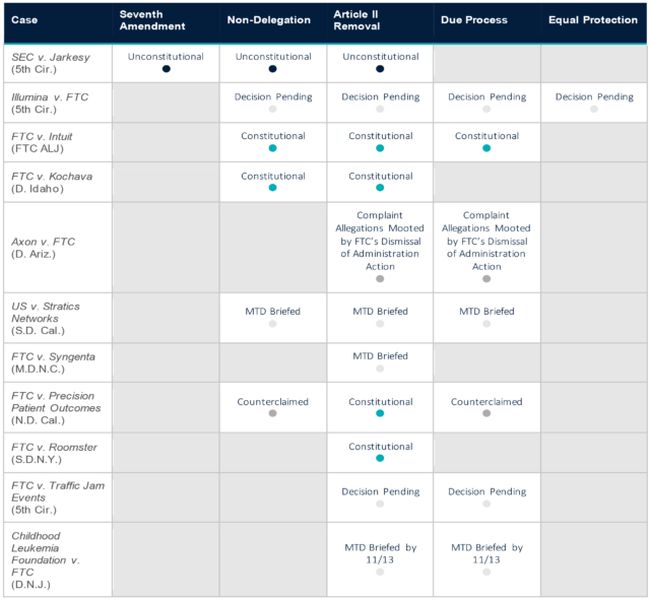Click the teal dot in Kochava Non-Delegation cell

272,187
